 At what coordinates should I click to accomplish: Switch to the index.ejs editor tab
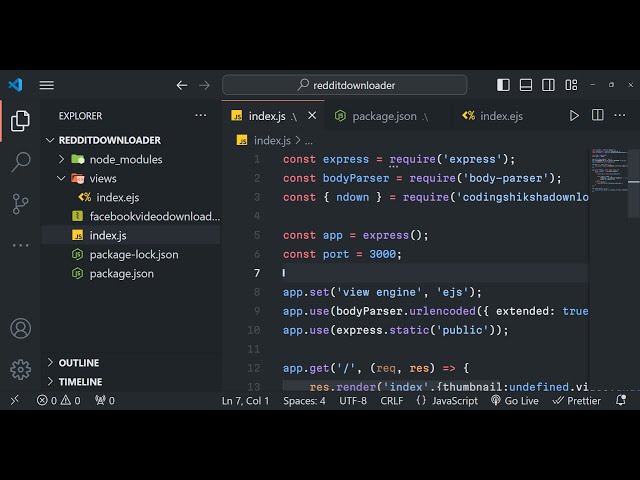click(500, 116)
